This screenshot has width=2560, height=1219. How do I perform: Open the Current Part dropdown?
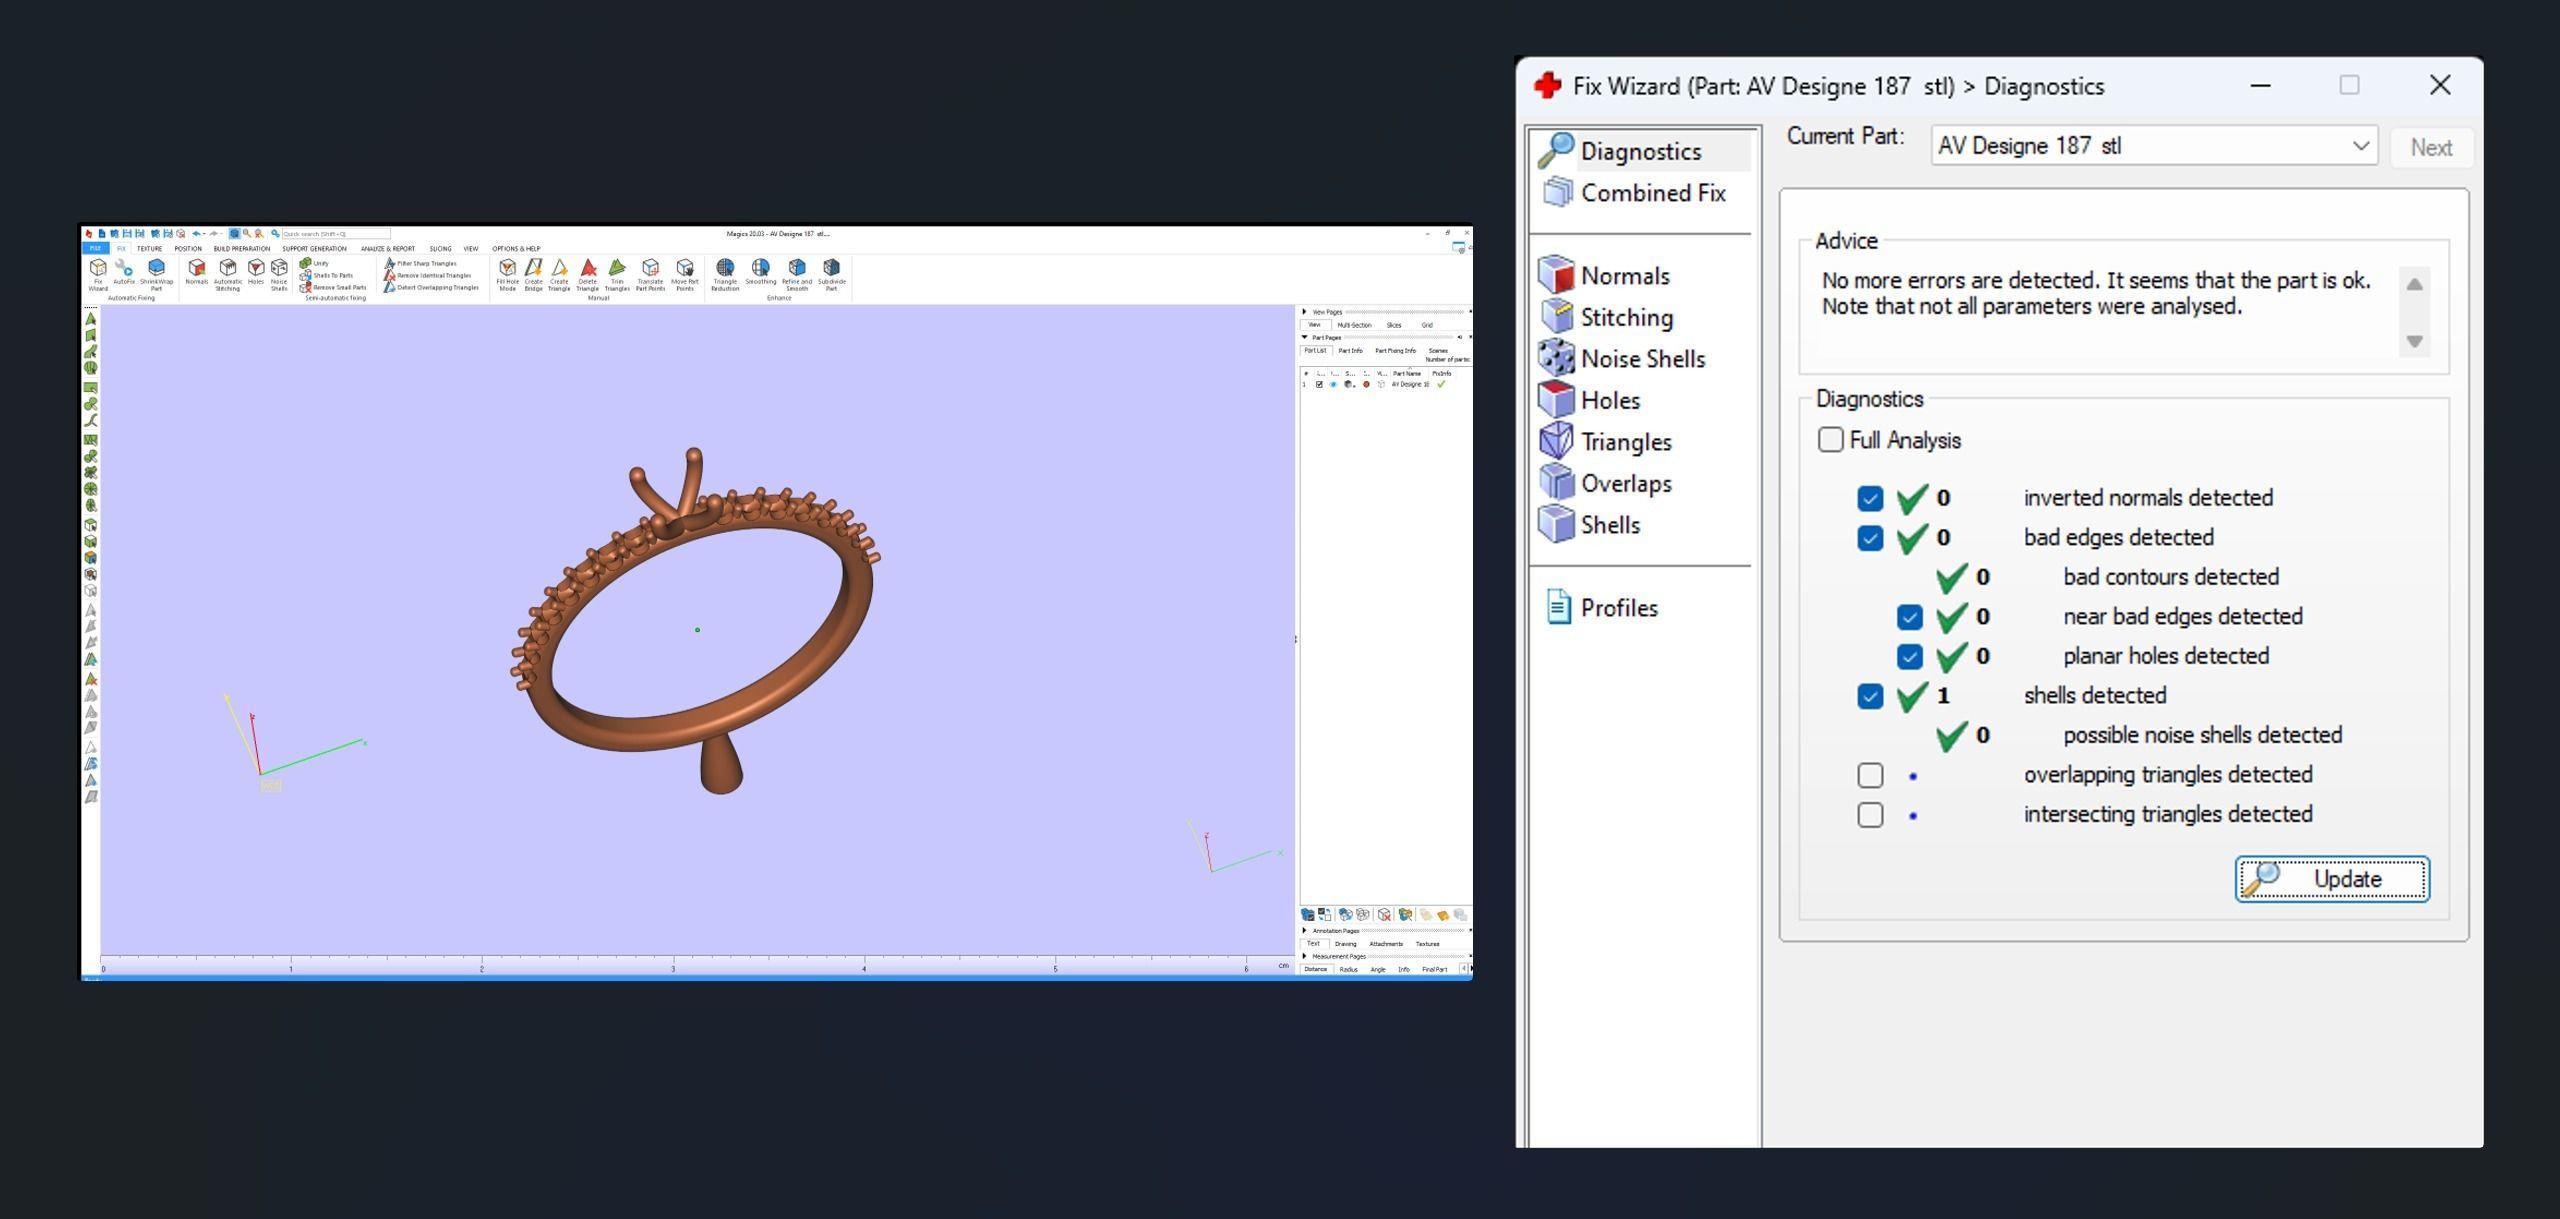[x=2360, y=146]
